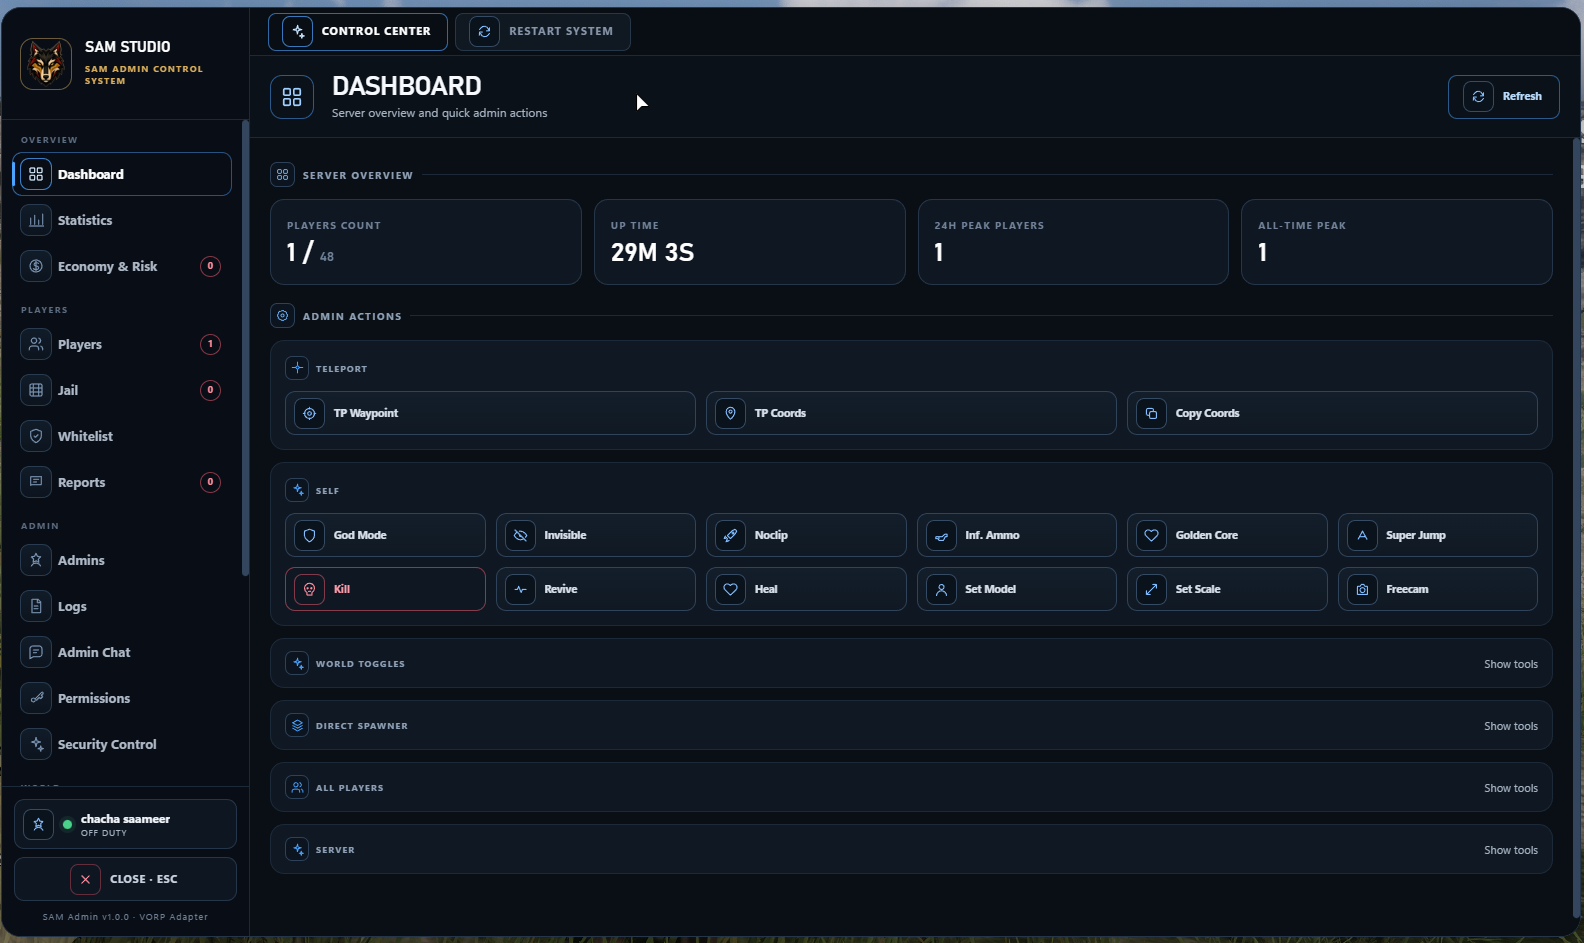The height and width of the screenshot is (943, 1584).
Task: Toggle Invisible mode
Action: (x=596, y=535)
